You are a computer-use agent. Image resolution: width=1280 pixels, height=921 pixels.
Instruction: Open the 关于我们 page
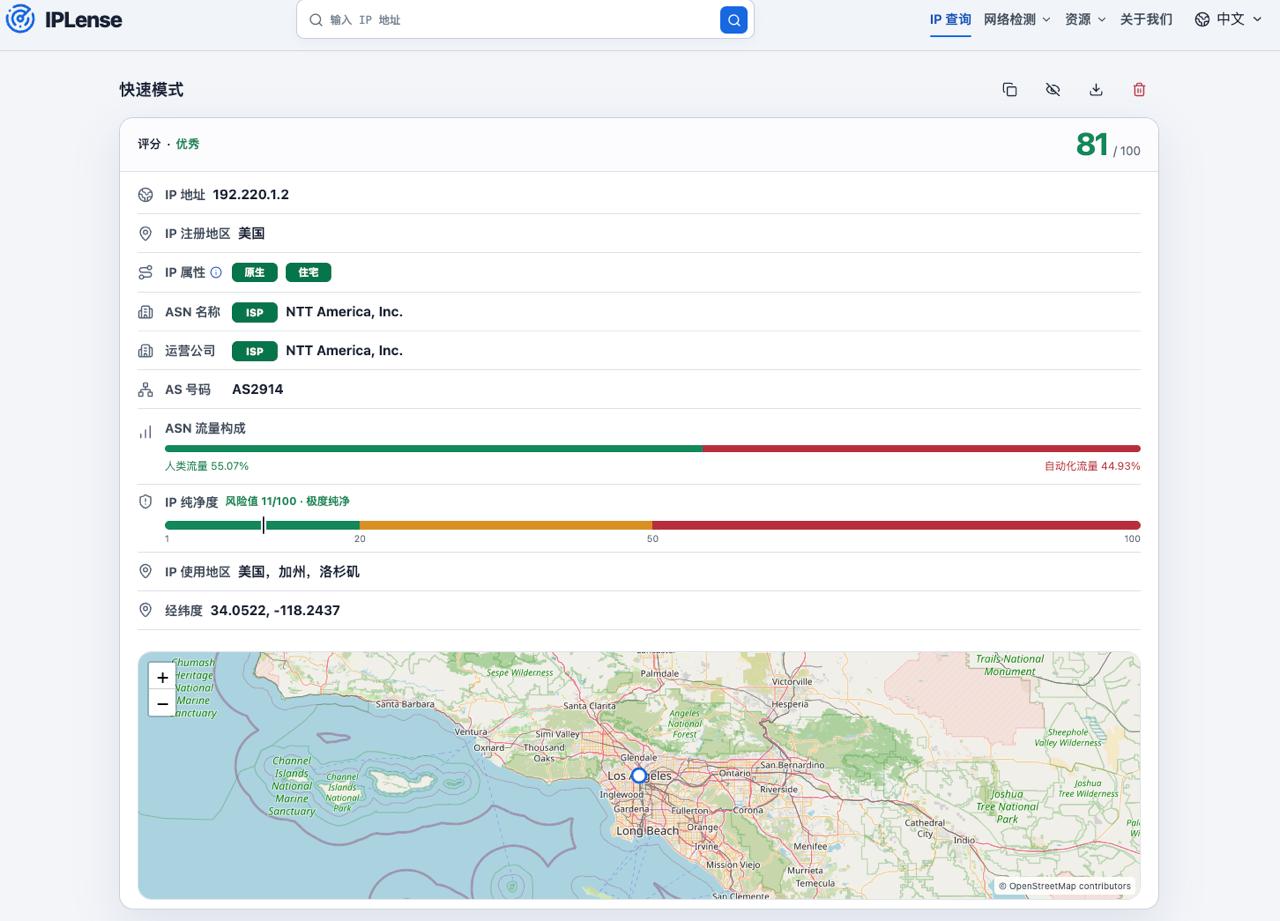(1146, 19)
